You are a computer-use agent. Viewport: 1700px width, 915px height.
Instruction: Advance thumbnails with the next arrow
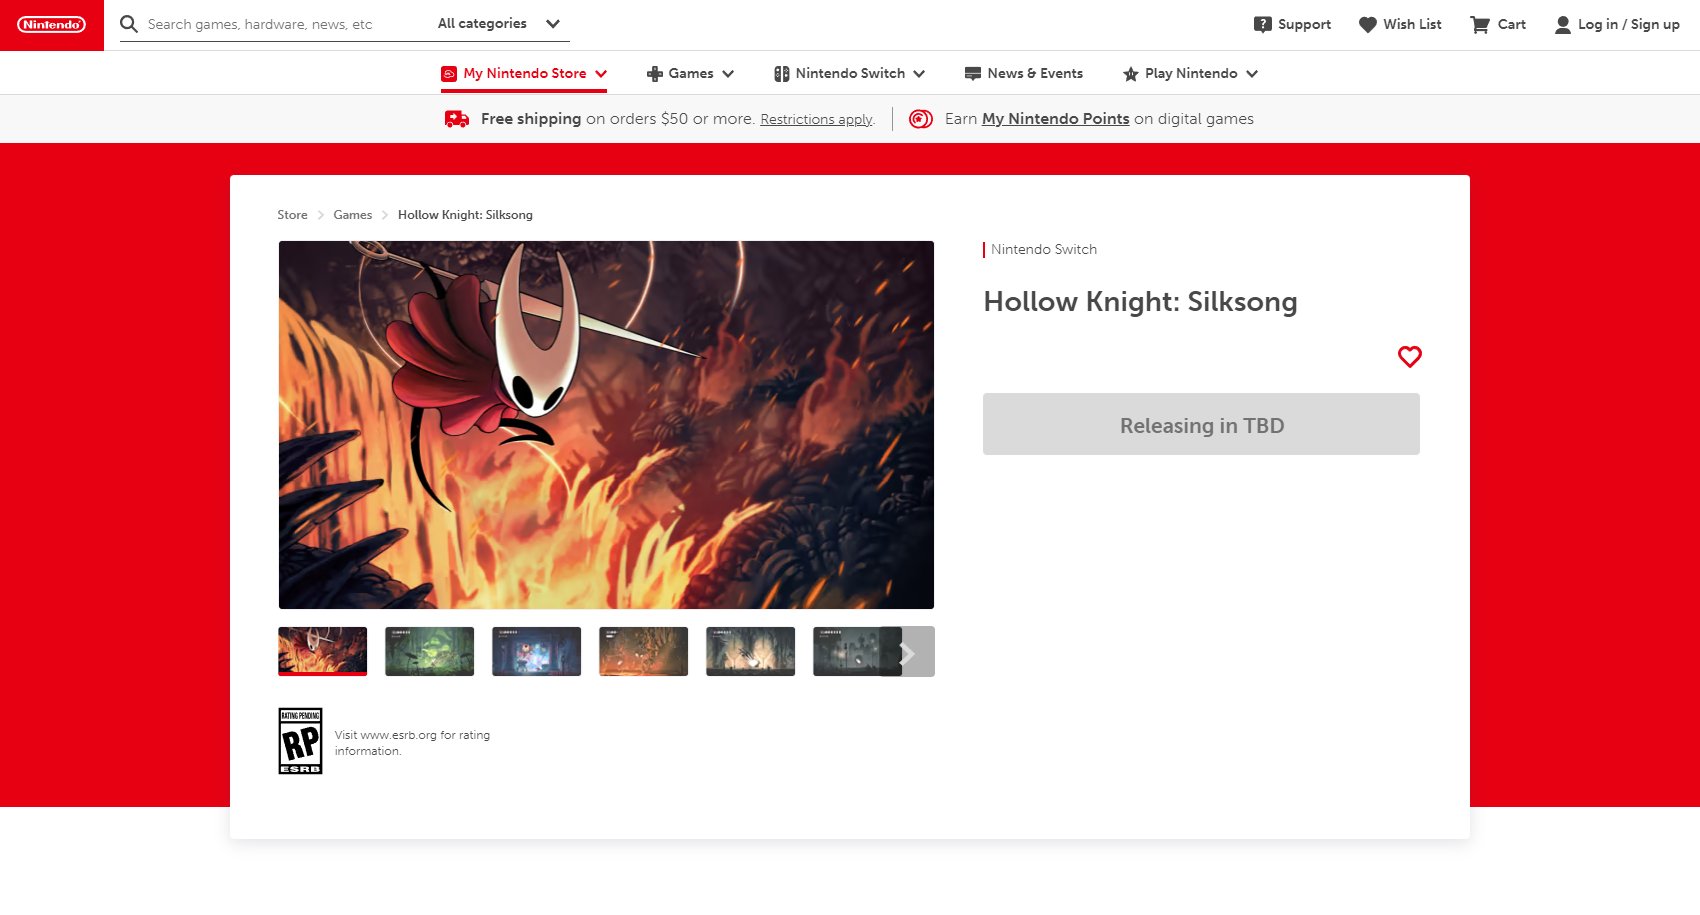tap(907, 652)
